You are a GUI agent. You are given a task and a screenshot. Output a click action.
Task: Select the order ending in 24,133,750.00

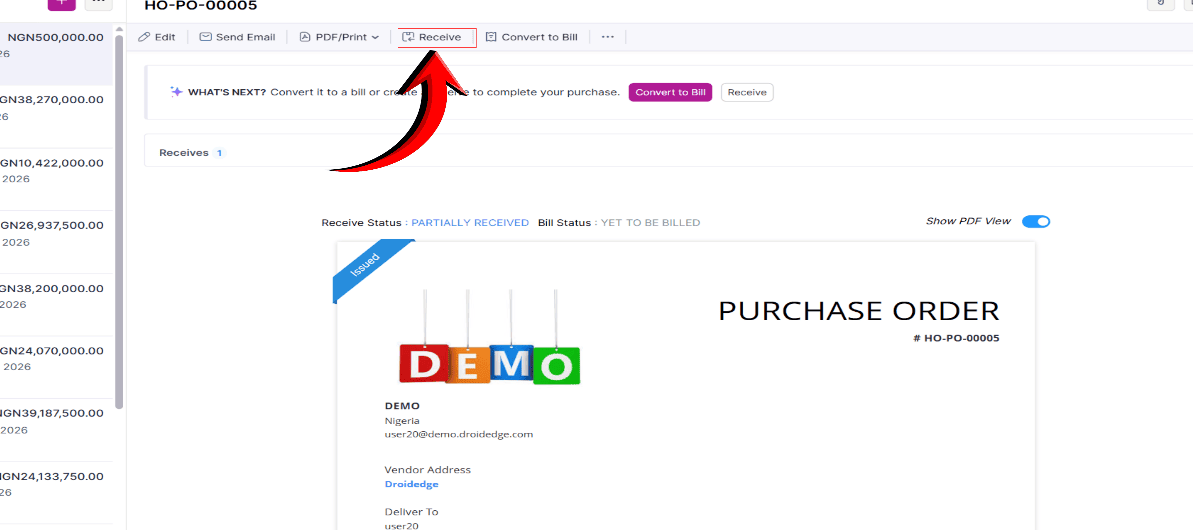(56, 492)
